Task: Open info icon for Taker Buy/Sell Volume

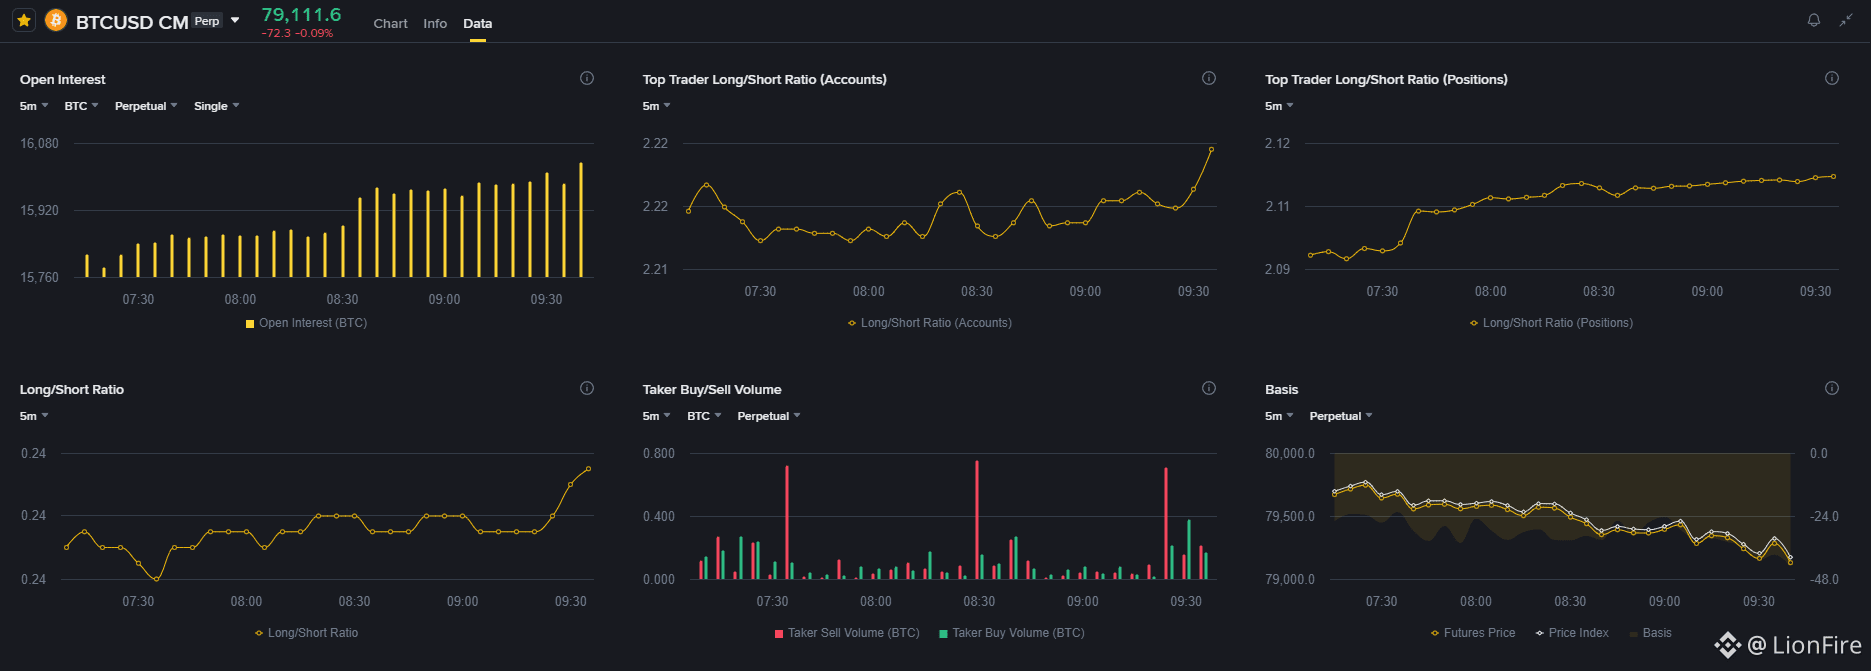Action: tap(1209, 388)
